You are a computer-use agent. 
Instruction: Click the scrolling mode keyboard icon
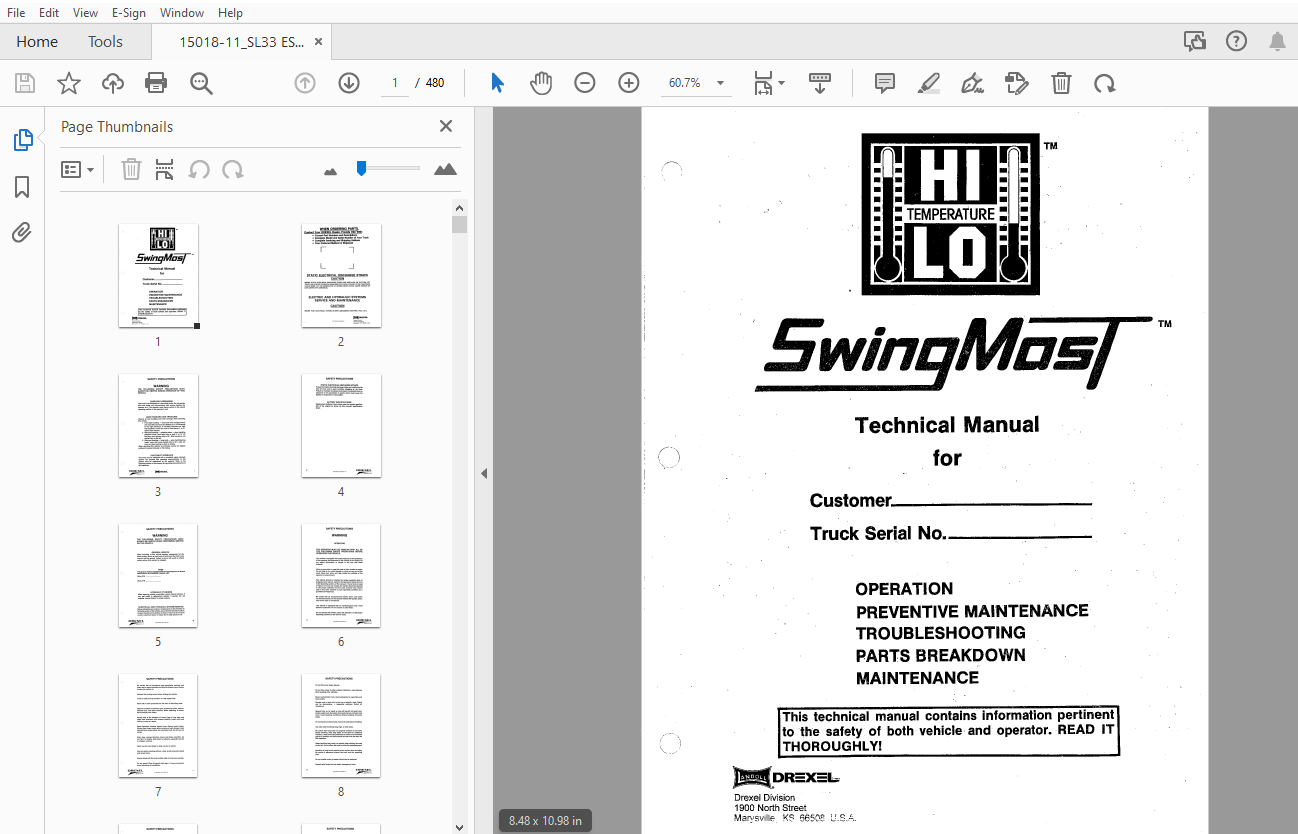pos(820,83)
